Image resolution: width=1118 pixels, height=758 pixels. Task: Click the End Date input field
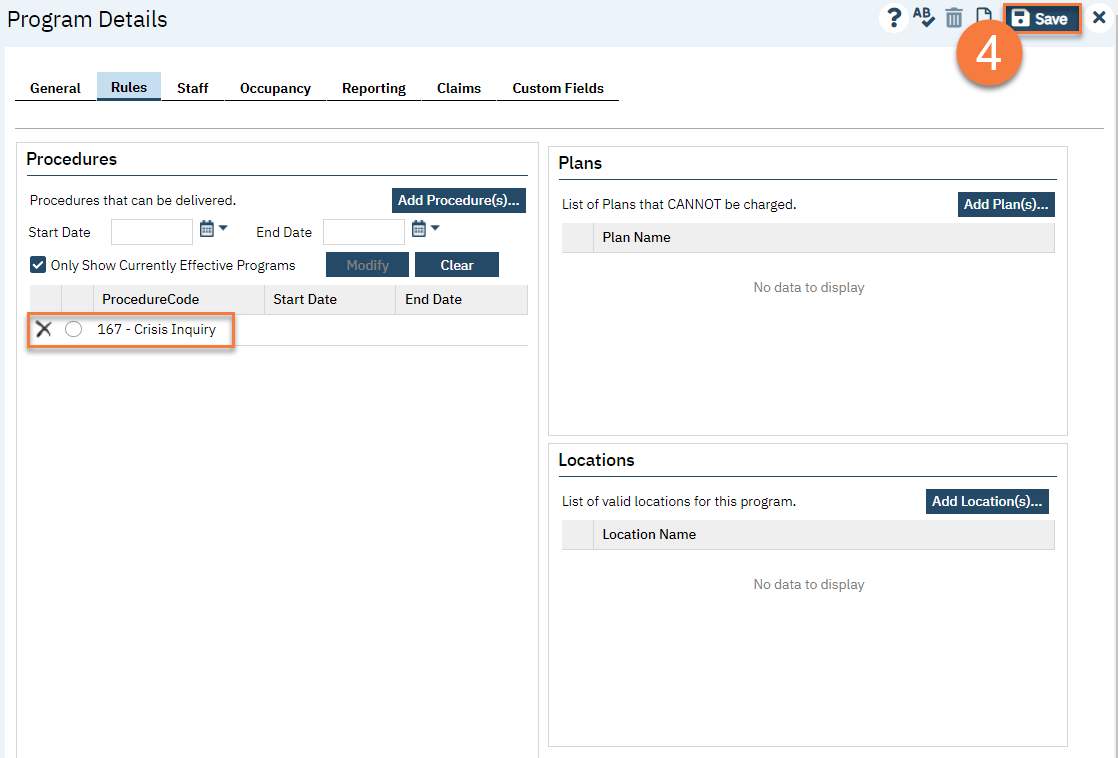coord(364,232)
